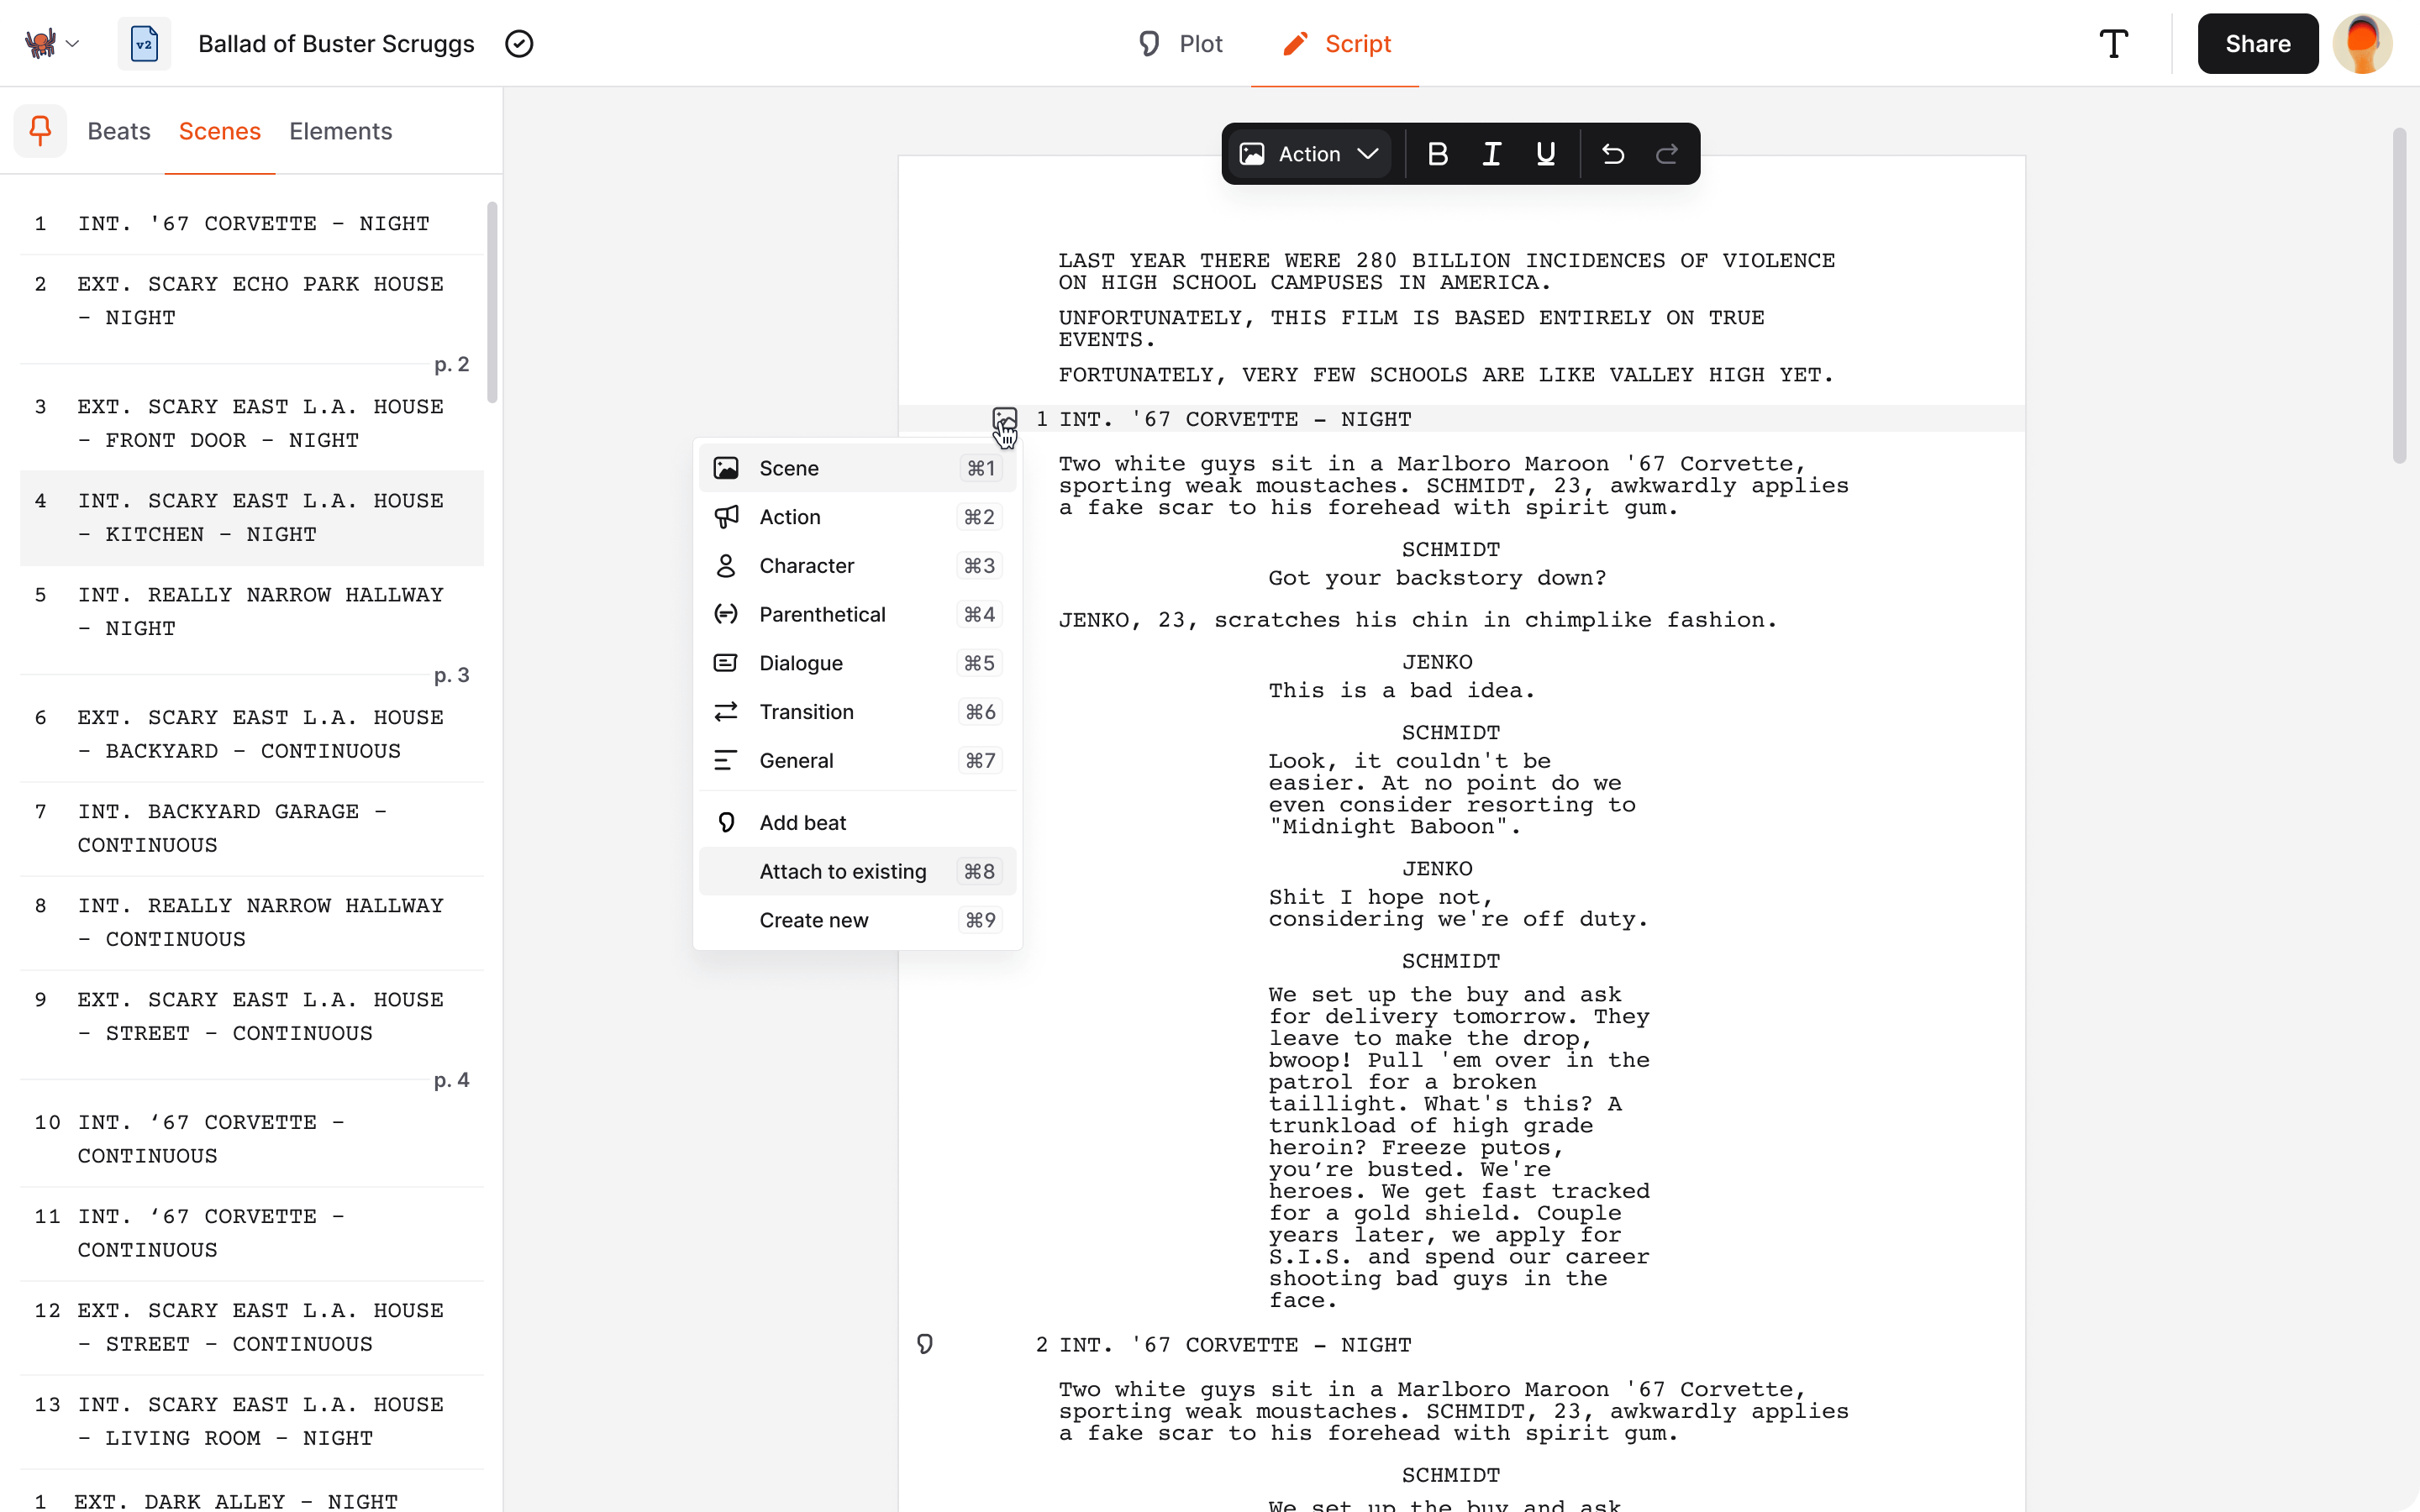This screenshot has height=1512, width=2420.
Task: Choose Parenthetical in the element menu
Action: [x=857, y=614]
